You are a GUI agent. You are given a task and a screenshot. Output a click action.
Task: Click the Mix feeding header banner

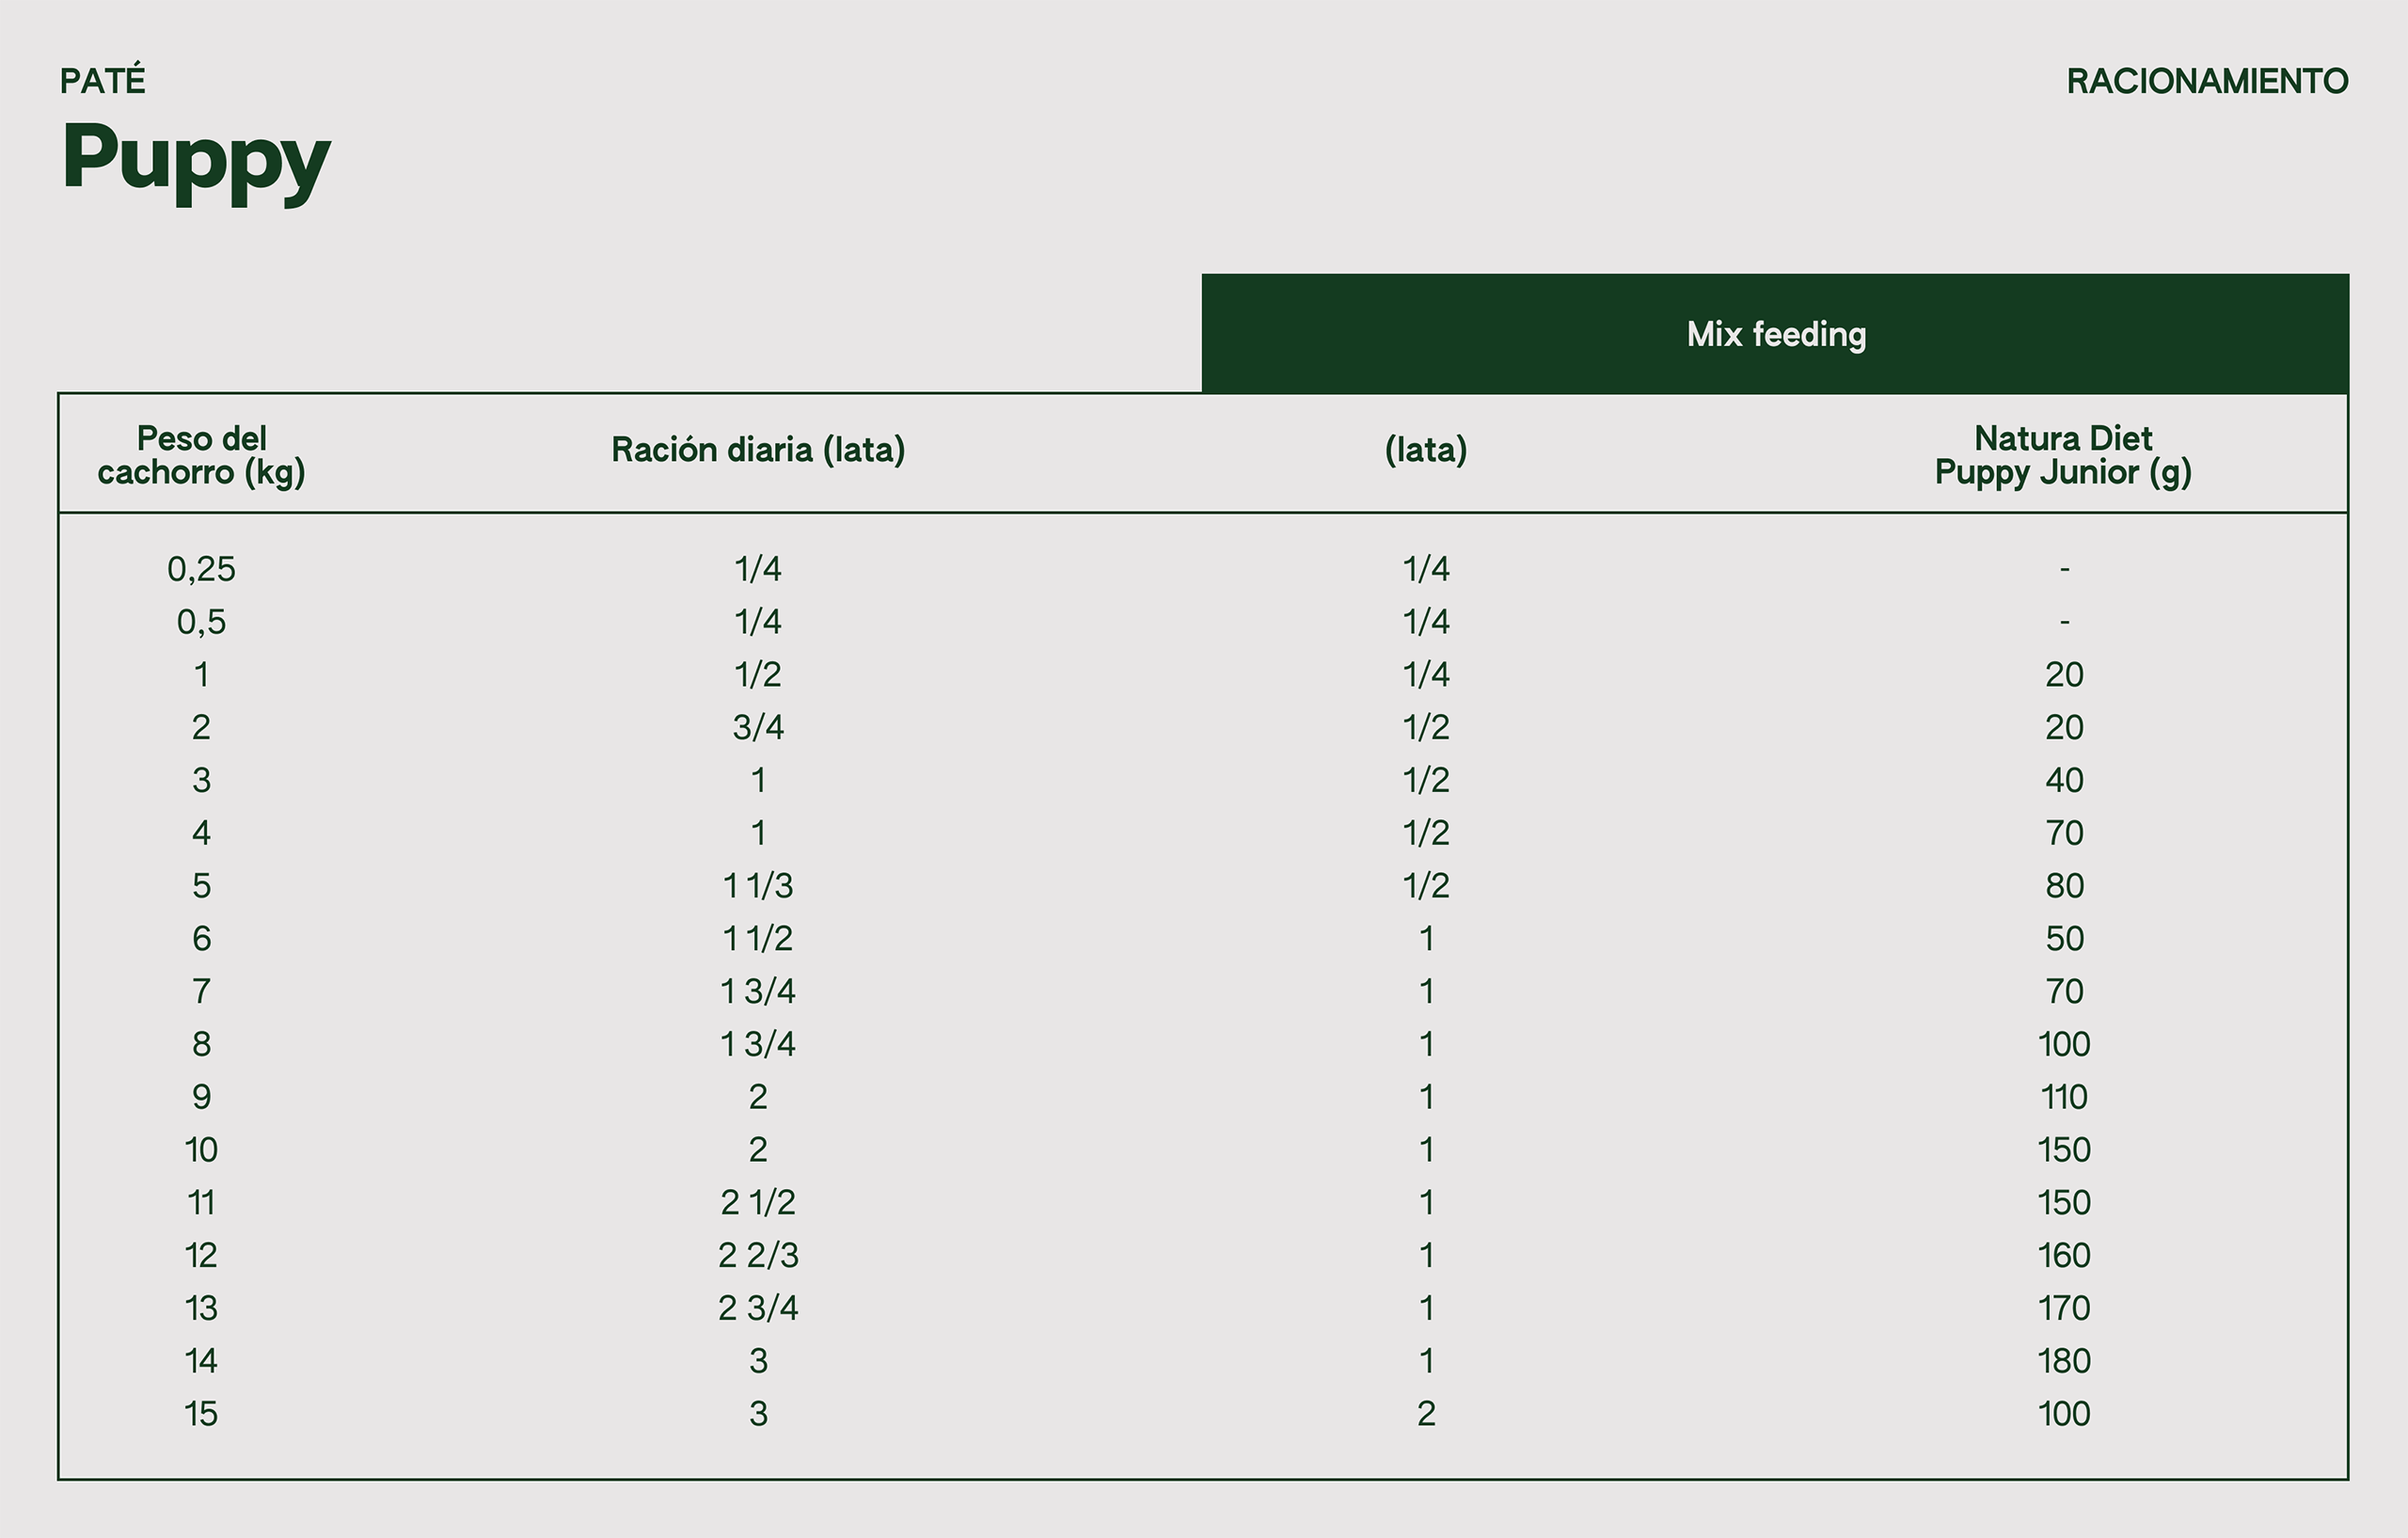tap(1775, 333)
